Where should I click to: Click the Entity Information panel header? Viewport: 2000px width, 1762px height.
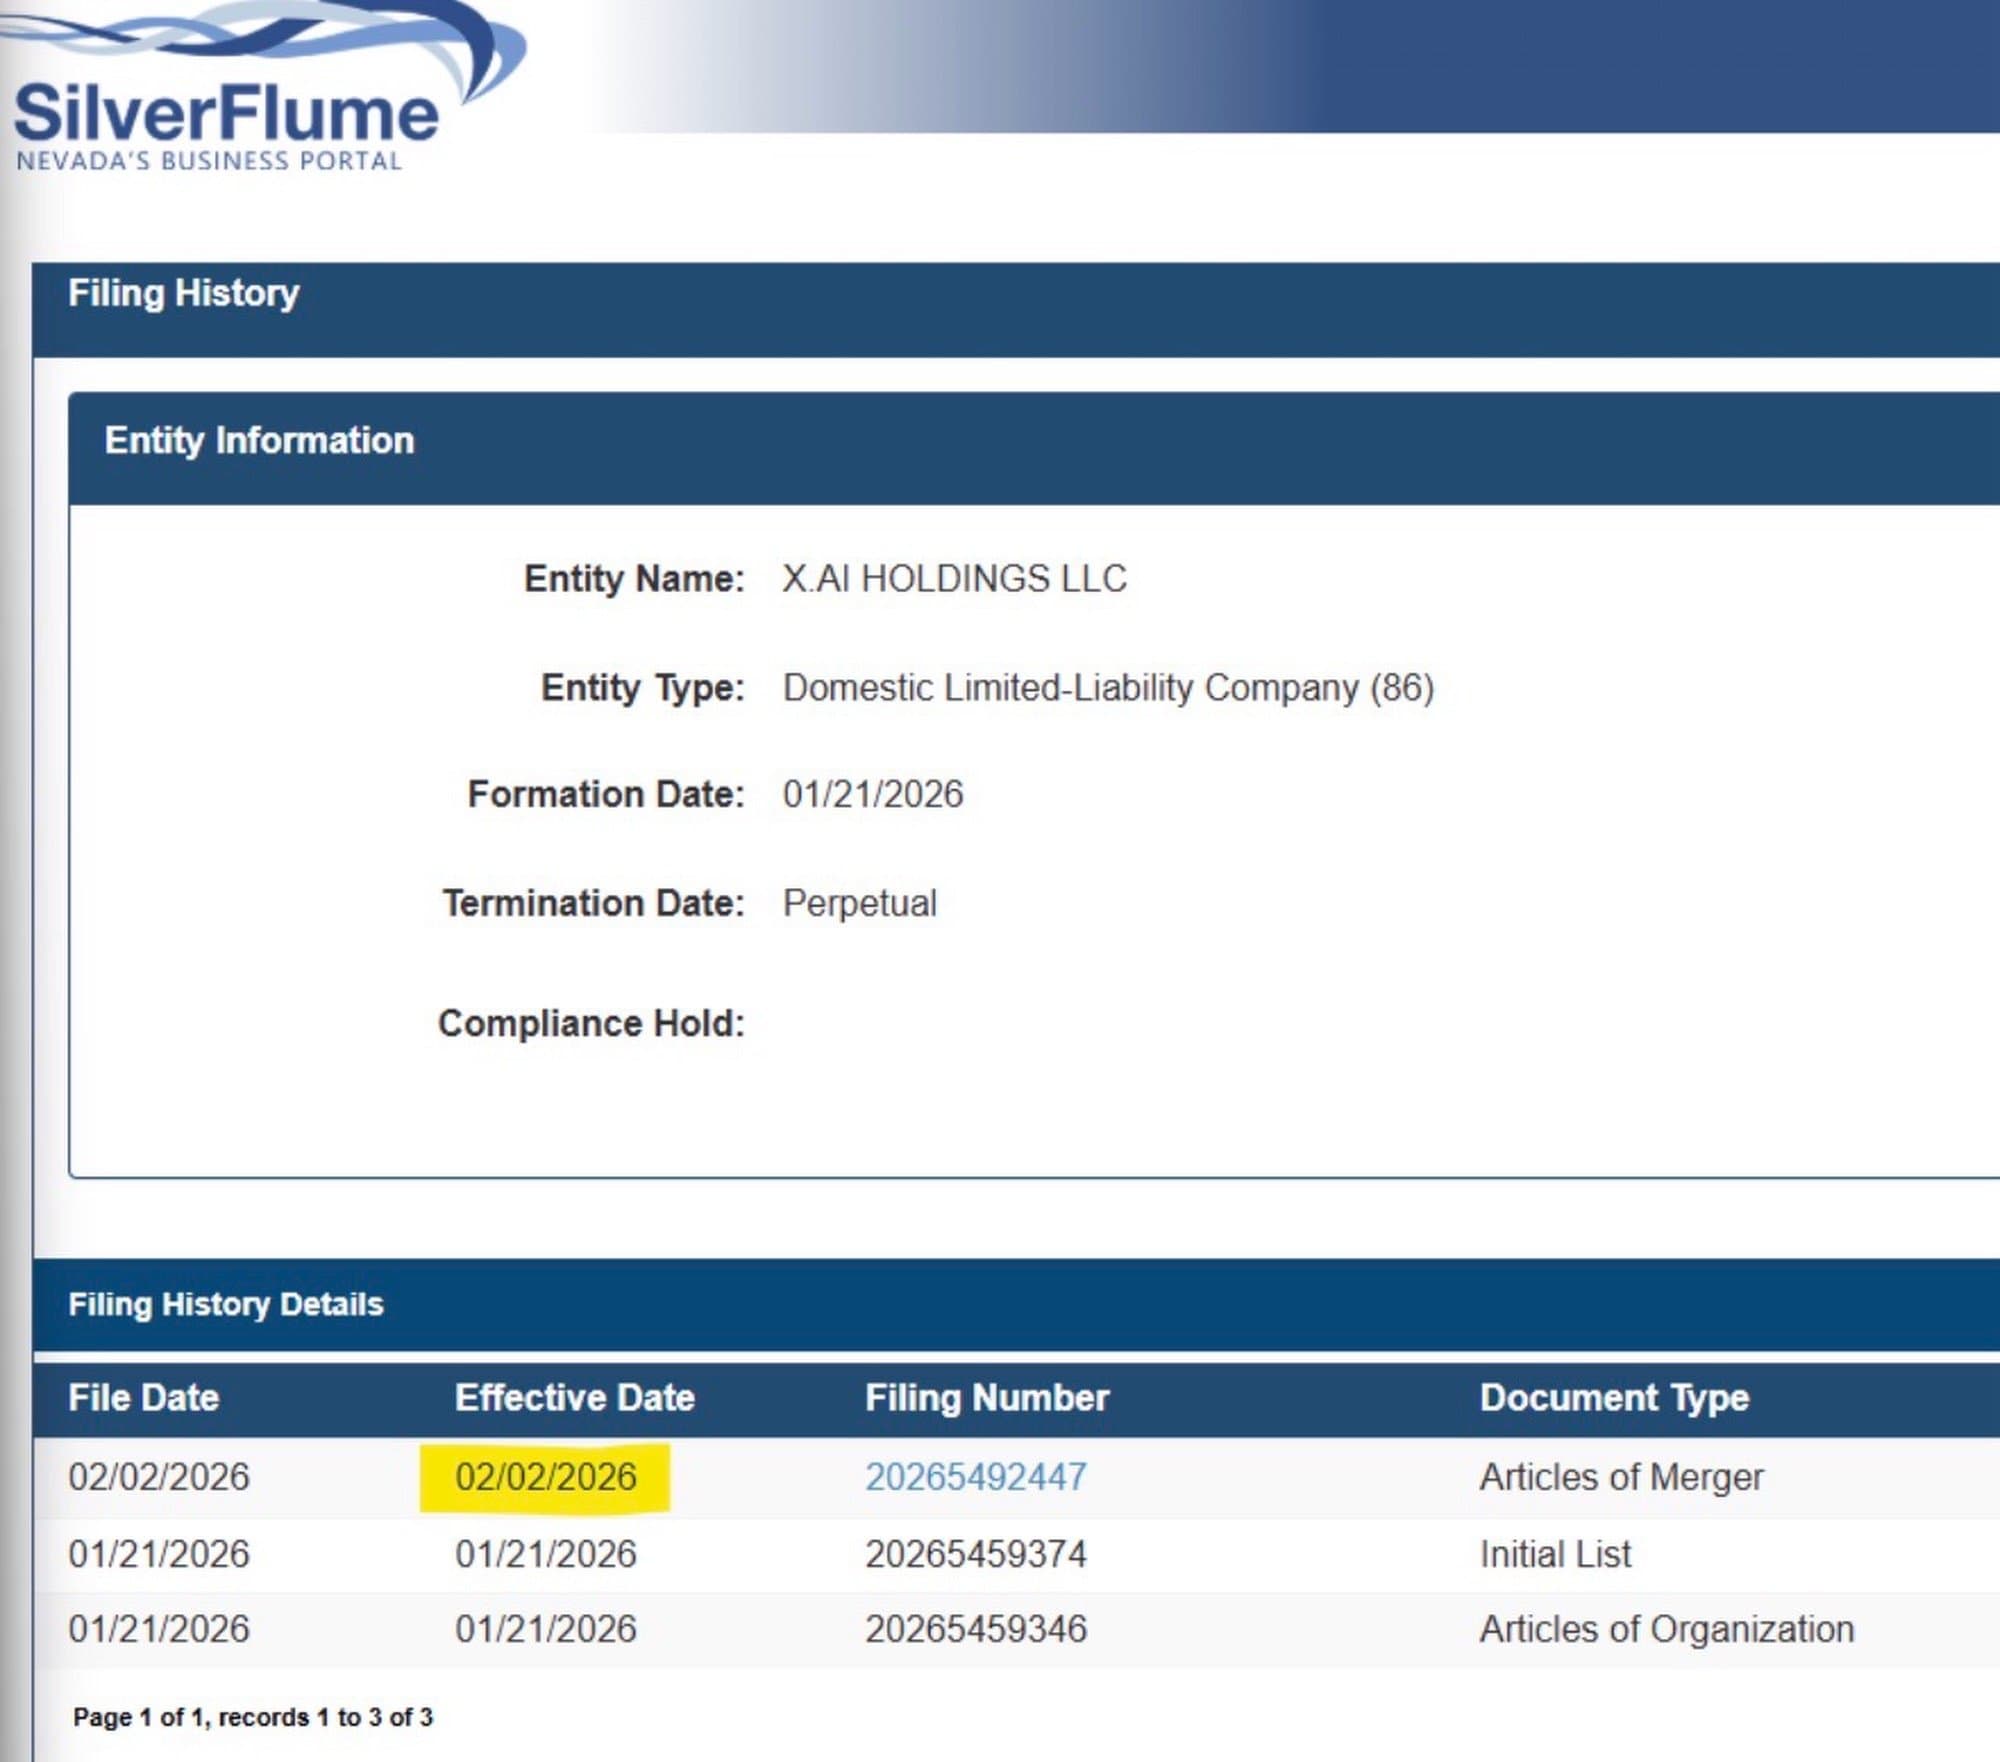[259, 440]
